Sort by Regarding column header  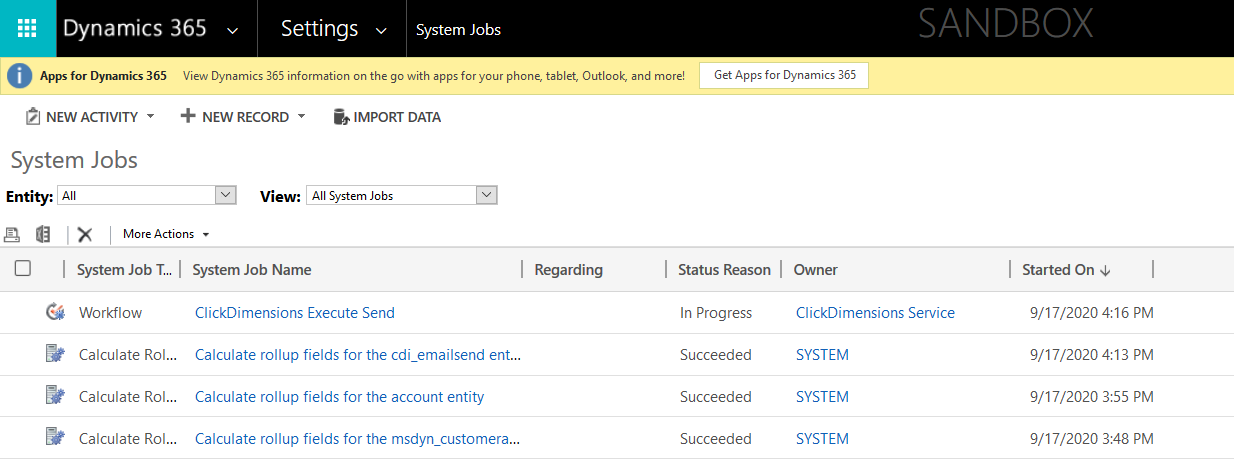[x=569, y=269]
